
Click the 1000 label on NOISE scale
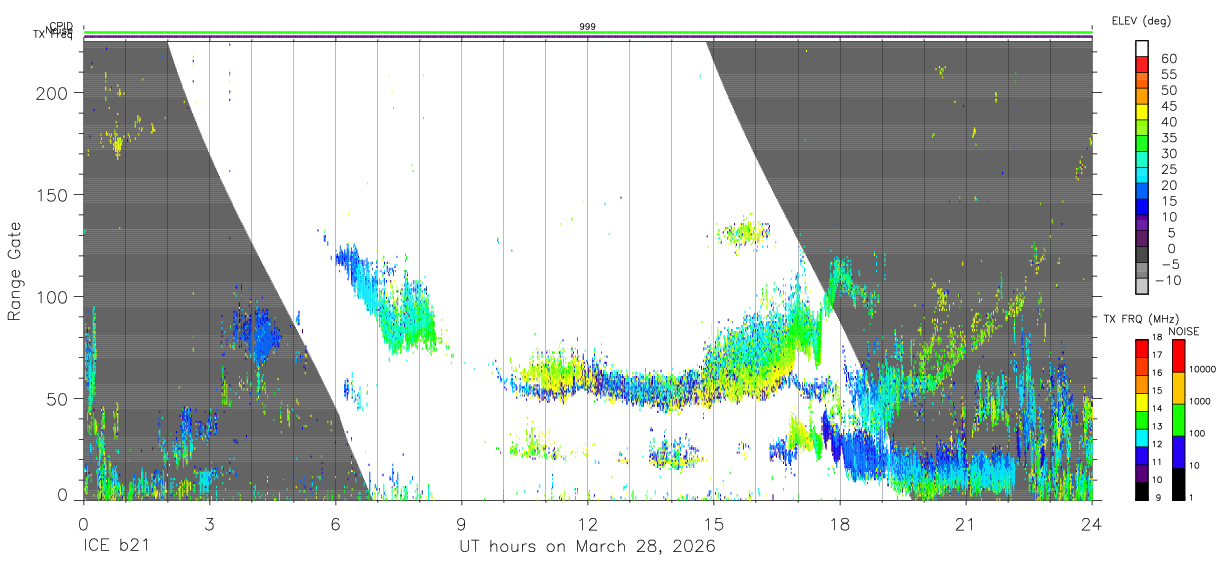(1200, 401)
